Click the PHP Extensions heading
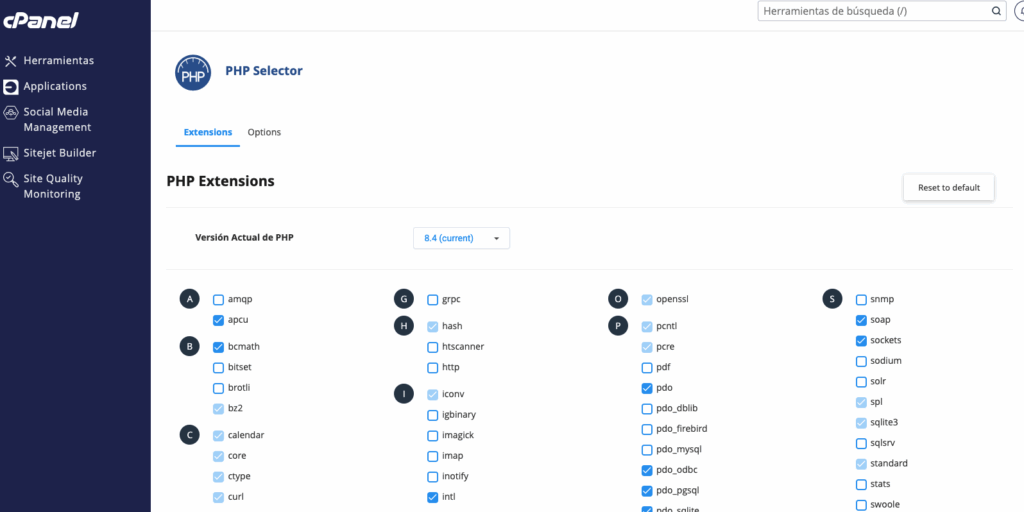The width and height of the screenshot is (1024, 512). (220, 181)
